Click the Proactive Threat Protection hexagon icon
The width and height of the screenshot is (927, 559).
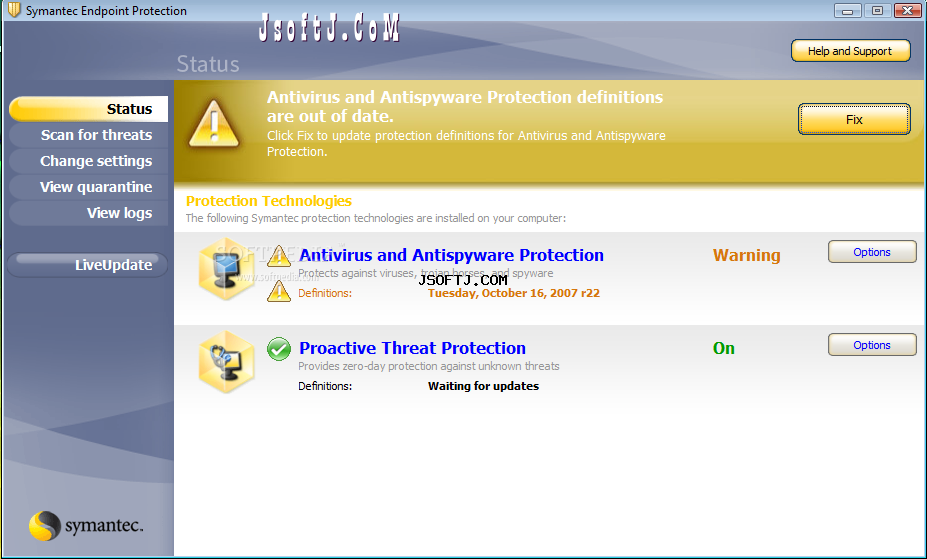(x=226, y=362)
